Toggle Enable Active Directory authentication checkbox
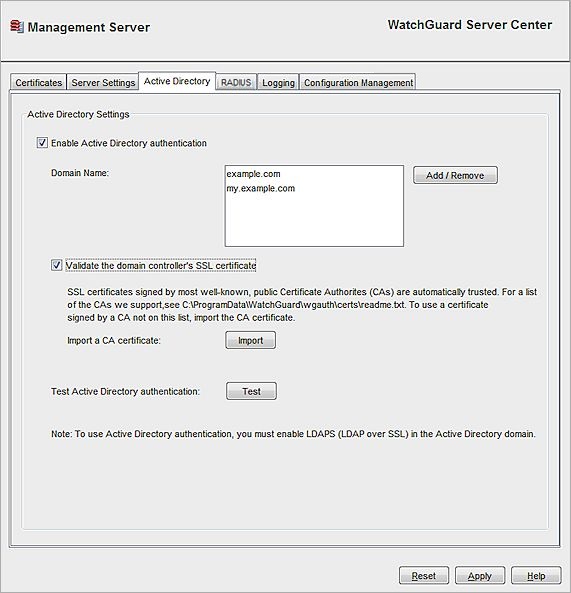Image resolution: width=571 pixels, height=593 pixels. [x=42, y=143]
